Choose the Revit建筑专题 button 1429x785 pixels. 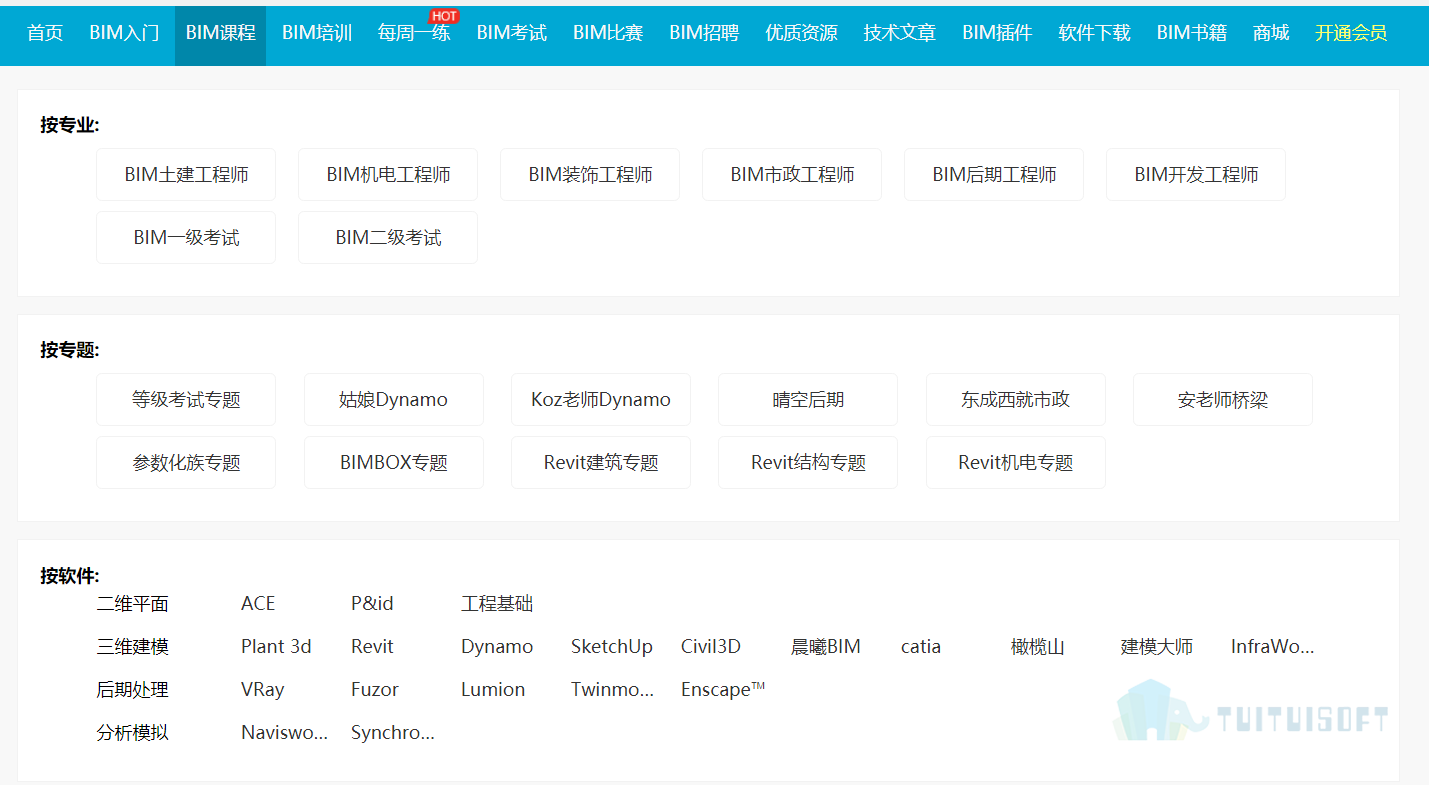coord(601,463)
